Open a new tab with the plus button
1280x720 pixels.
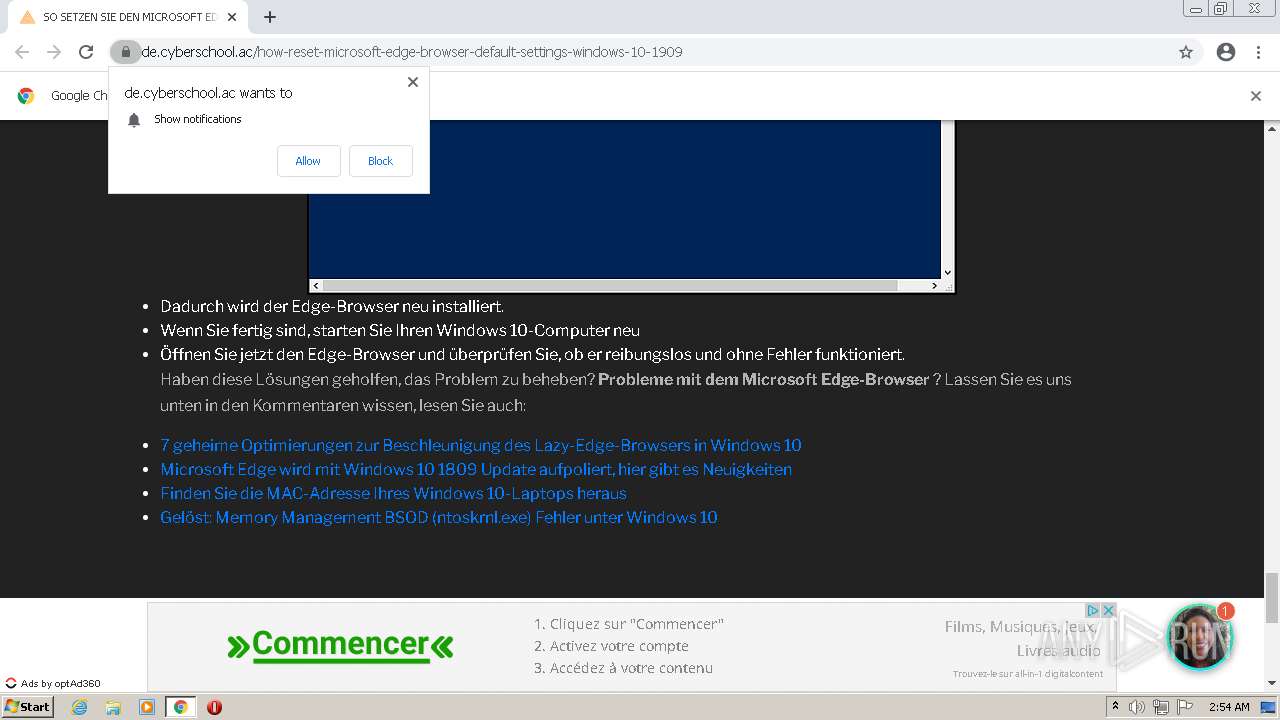coord(270,17)
